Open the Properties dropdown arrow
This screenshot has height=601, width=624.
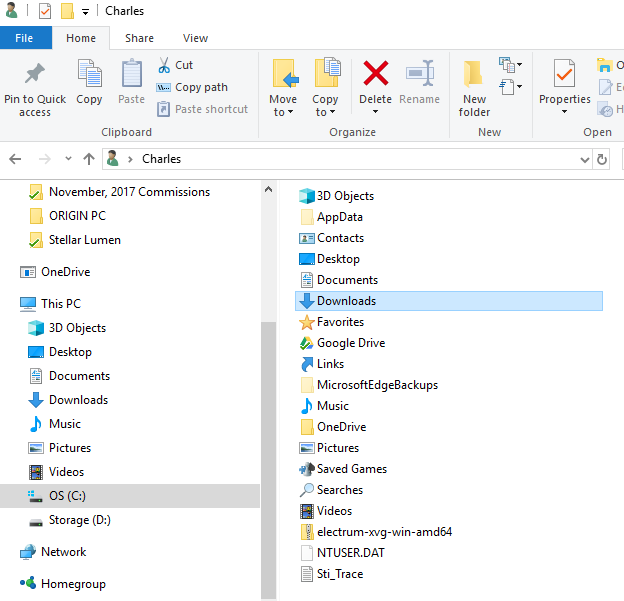click(564, 112)
